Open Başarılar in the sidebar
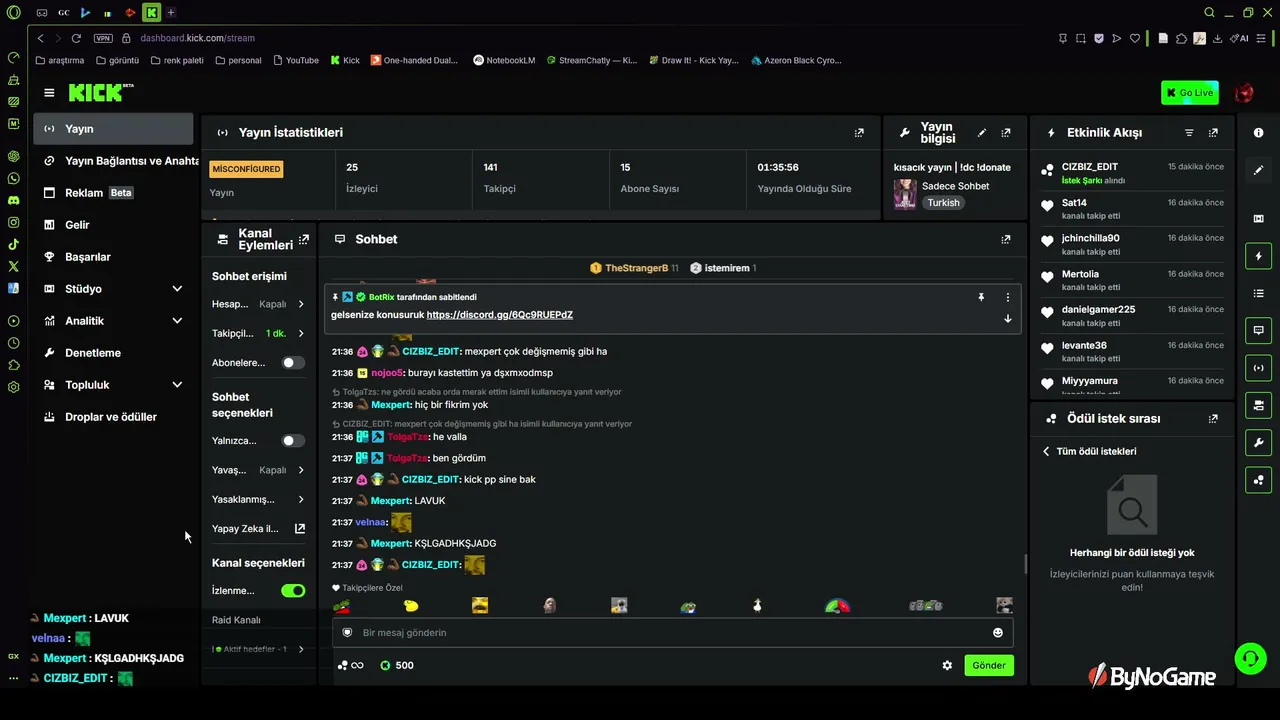This screenshot has width=1280, height=720. tap(113, 257)
